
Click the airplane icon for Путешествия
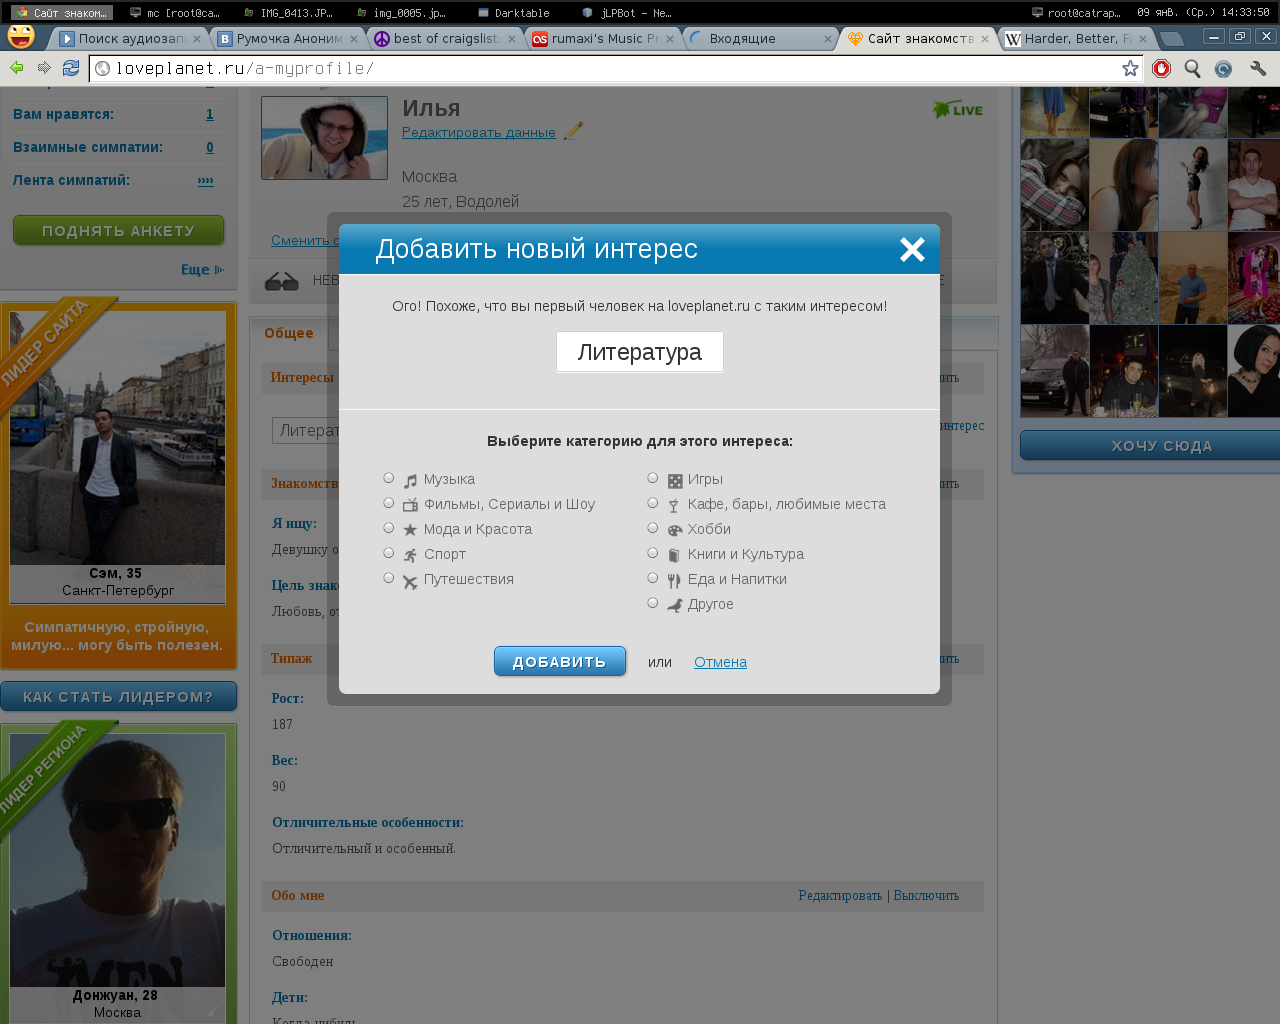[410, 581]
